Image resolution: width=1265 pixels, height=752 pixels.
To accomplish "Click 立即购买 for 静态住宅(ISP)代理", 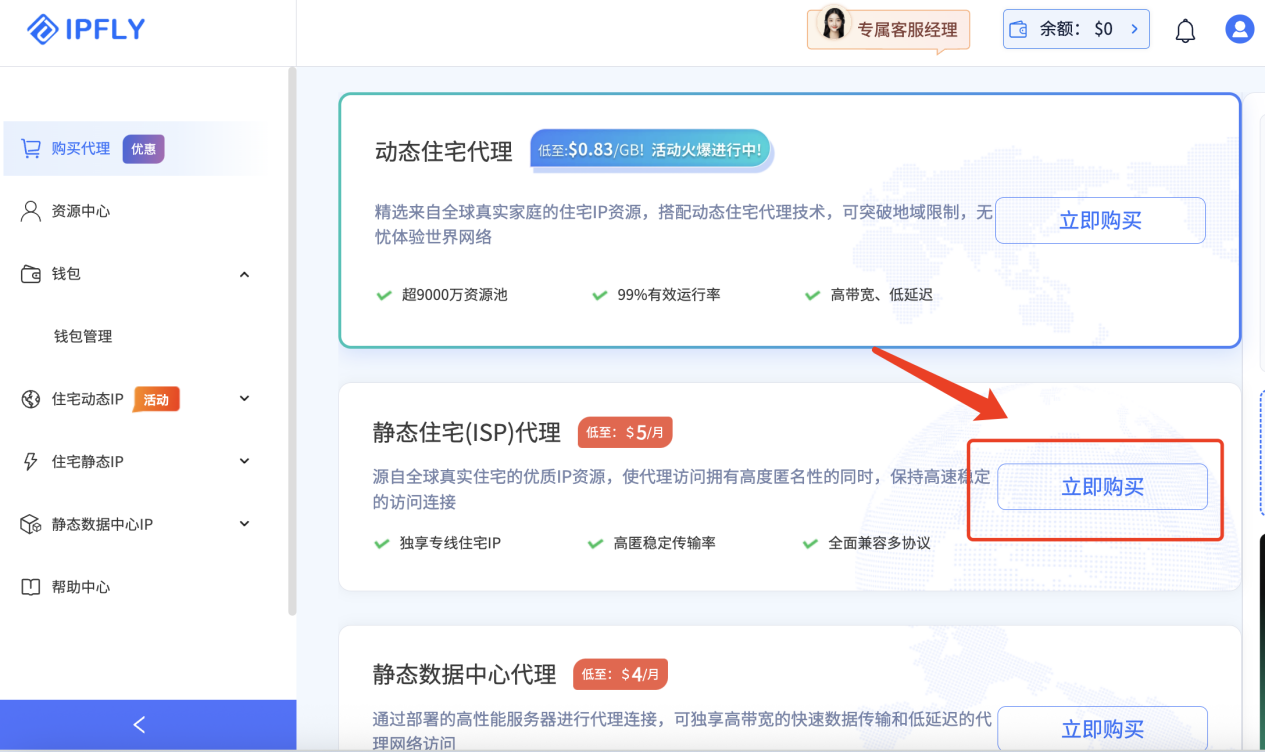I will coord(1102,487).
